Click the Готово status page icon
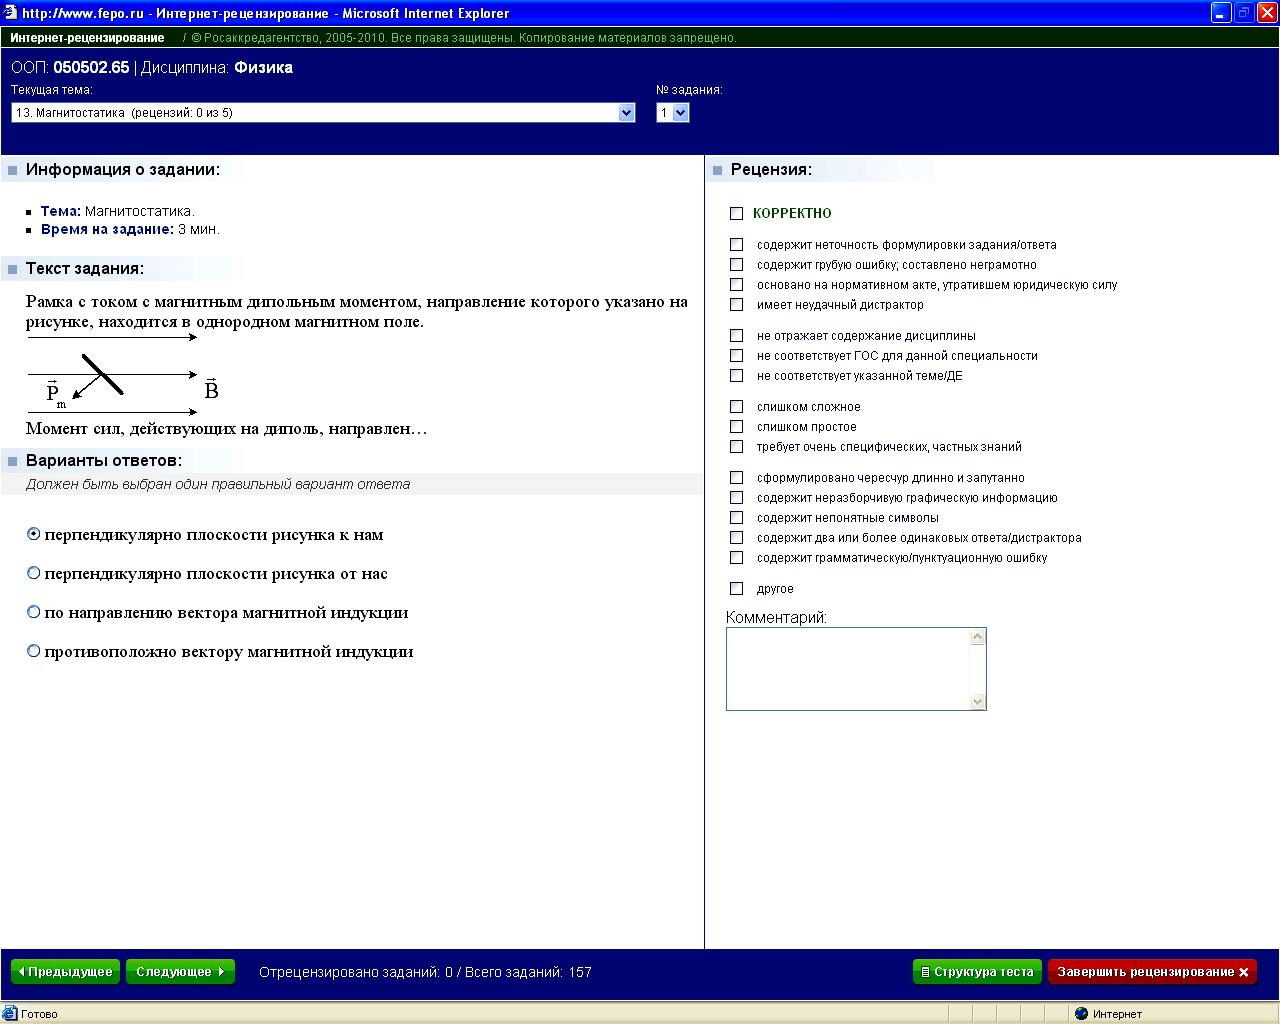This screenshot has width=1280, height=1024. tap(10, 1014)
